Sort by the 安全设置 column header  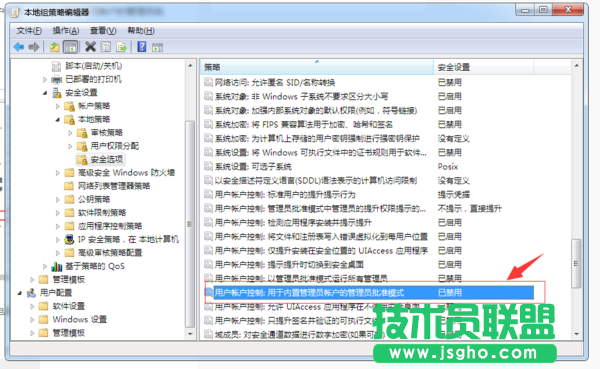pyautogui.click(x=484, y=67)
